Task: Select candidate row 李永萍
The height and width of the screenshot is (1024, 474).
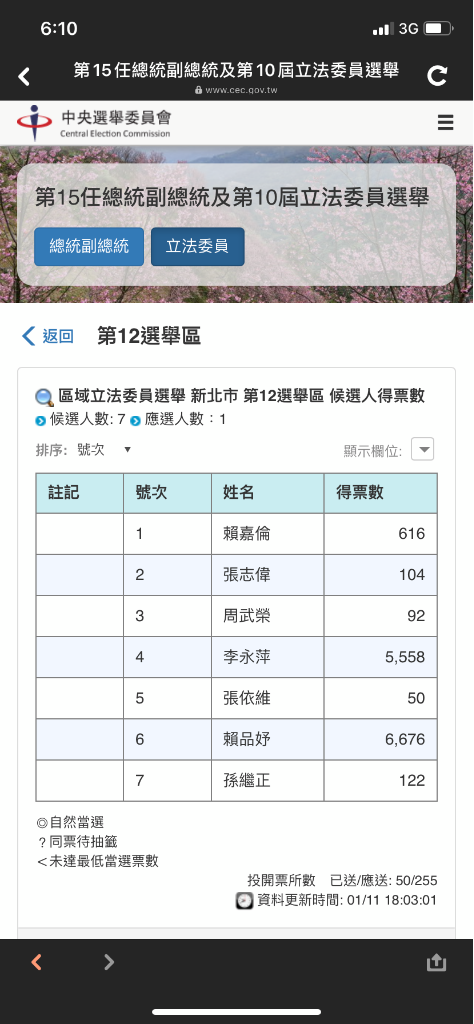Action: (x=236, y=657)
